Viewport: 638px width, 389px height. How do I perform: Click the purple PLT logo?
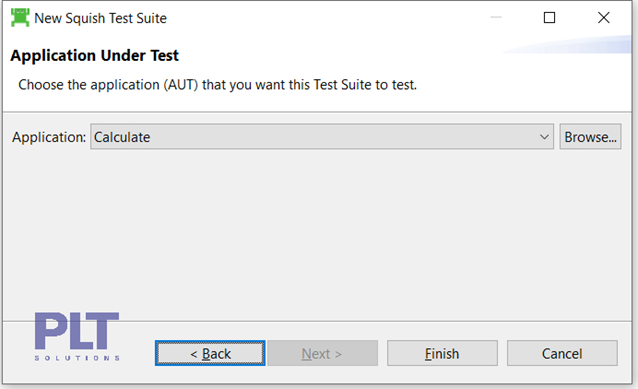tap(77, 331)
